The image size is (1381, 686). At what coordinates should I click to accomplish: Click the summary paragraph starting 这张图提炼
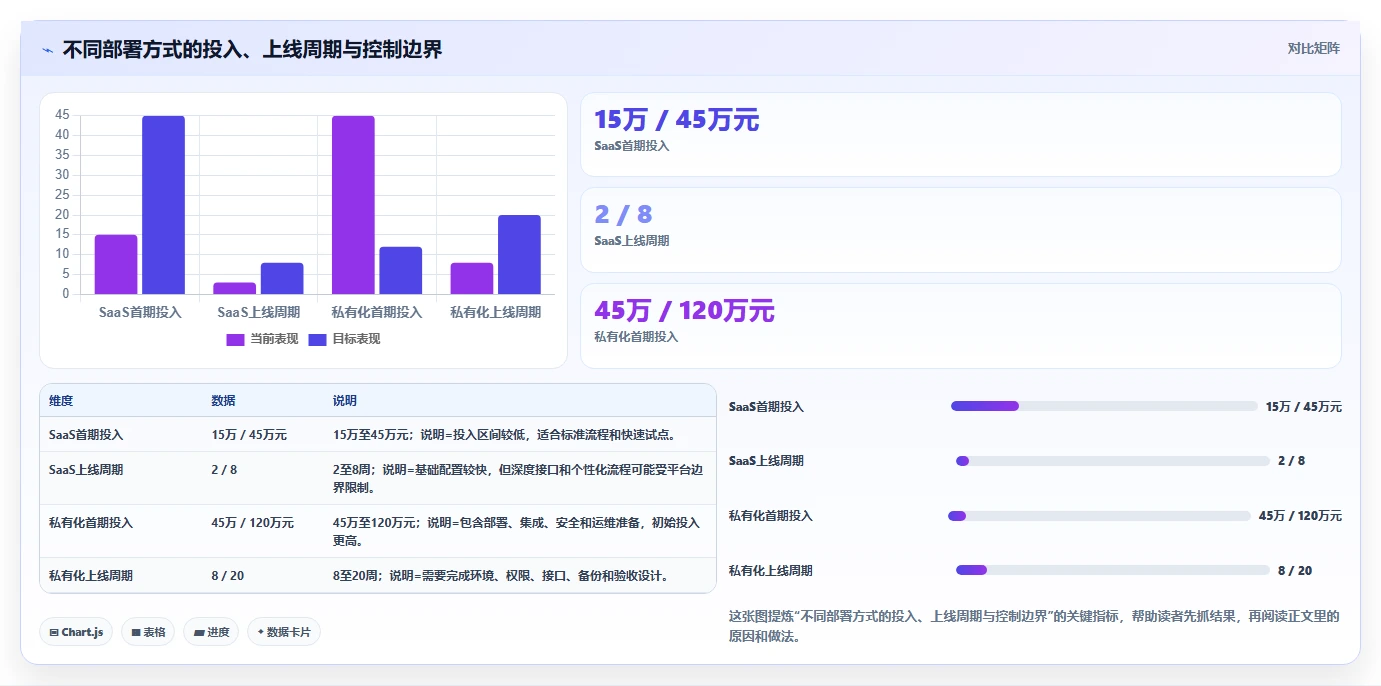click(x=1034, y=626)
